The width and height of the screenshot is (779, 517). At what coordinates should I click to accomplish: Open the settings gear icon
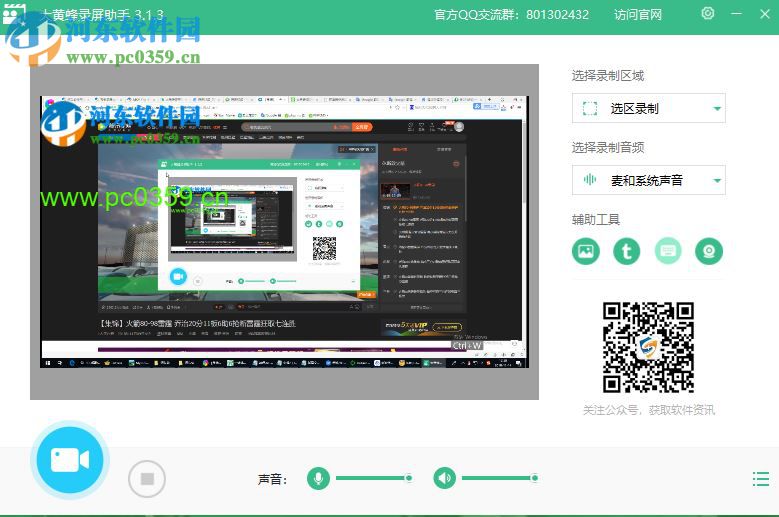coord(708,13)
